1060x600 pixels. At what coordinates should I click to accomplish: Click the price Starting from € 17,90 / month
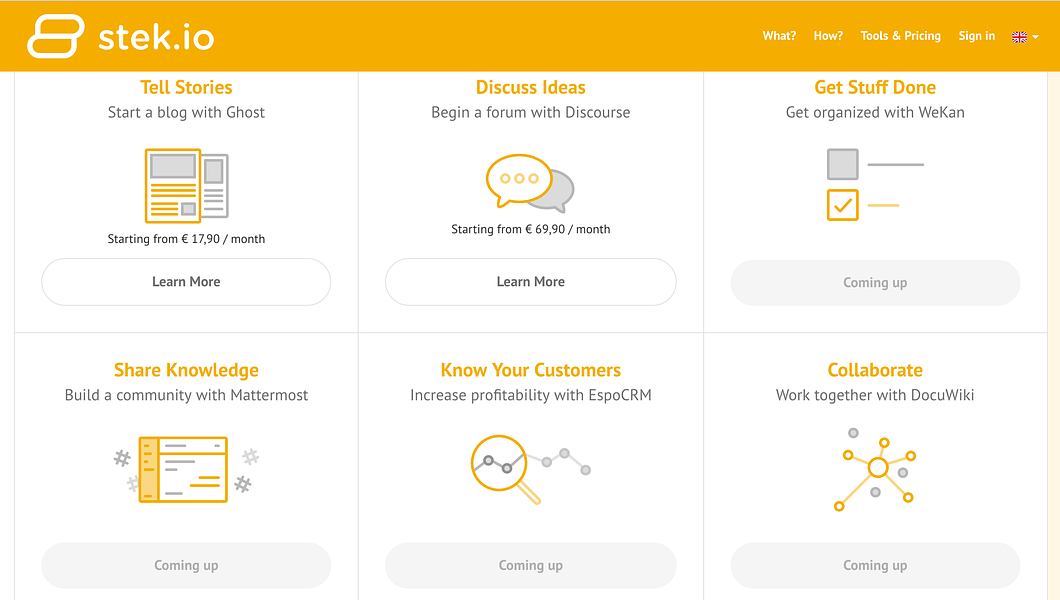pos(186,239)
